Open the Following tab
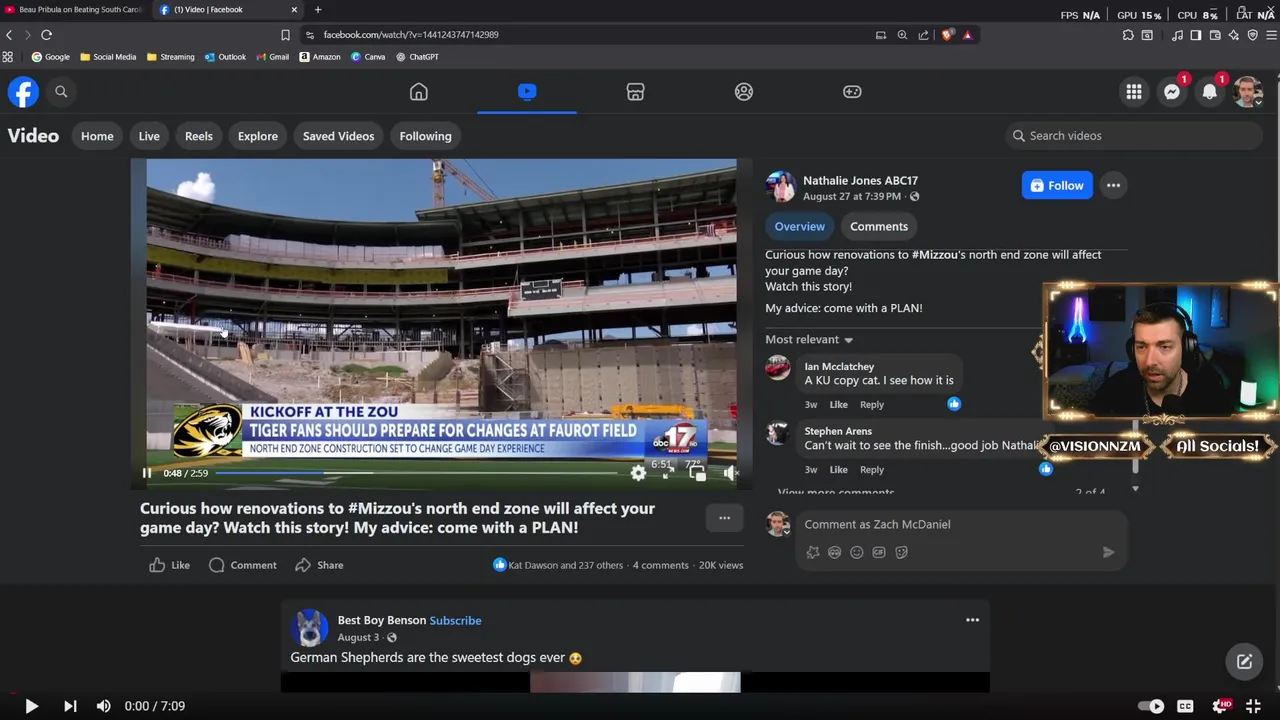 [426, 136]
